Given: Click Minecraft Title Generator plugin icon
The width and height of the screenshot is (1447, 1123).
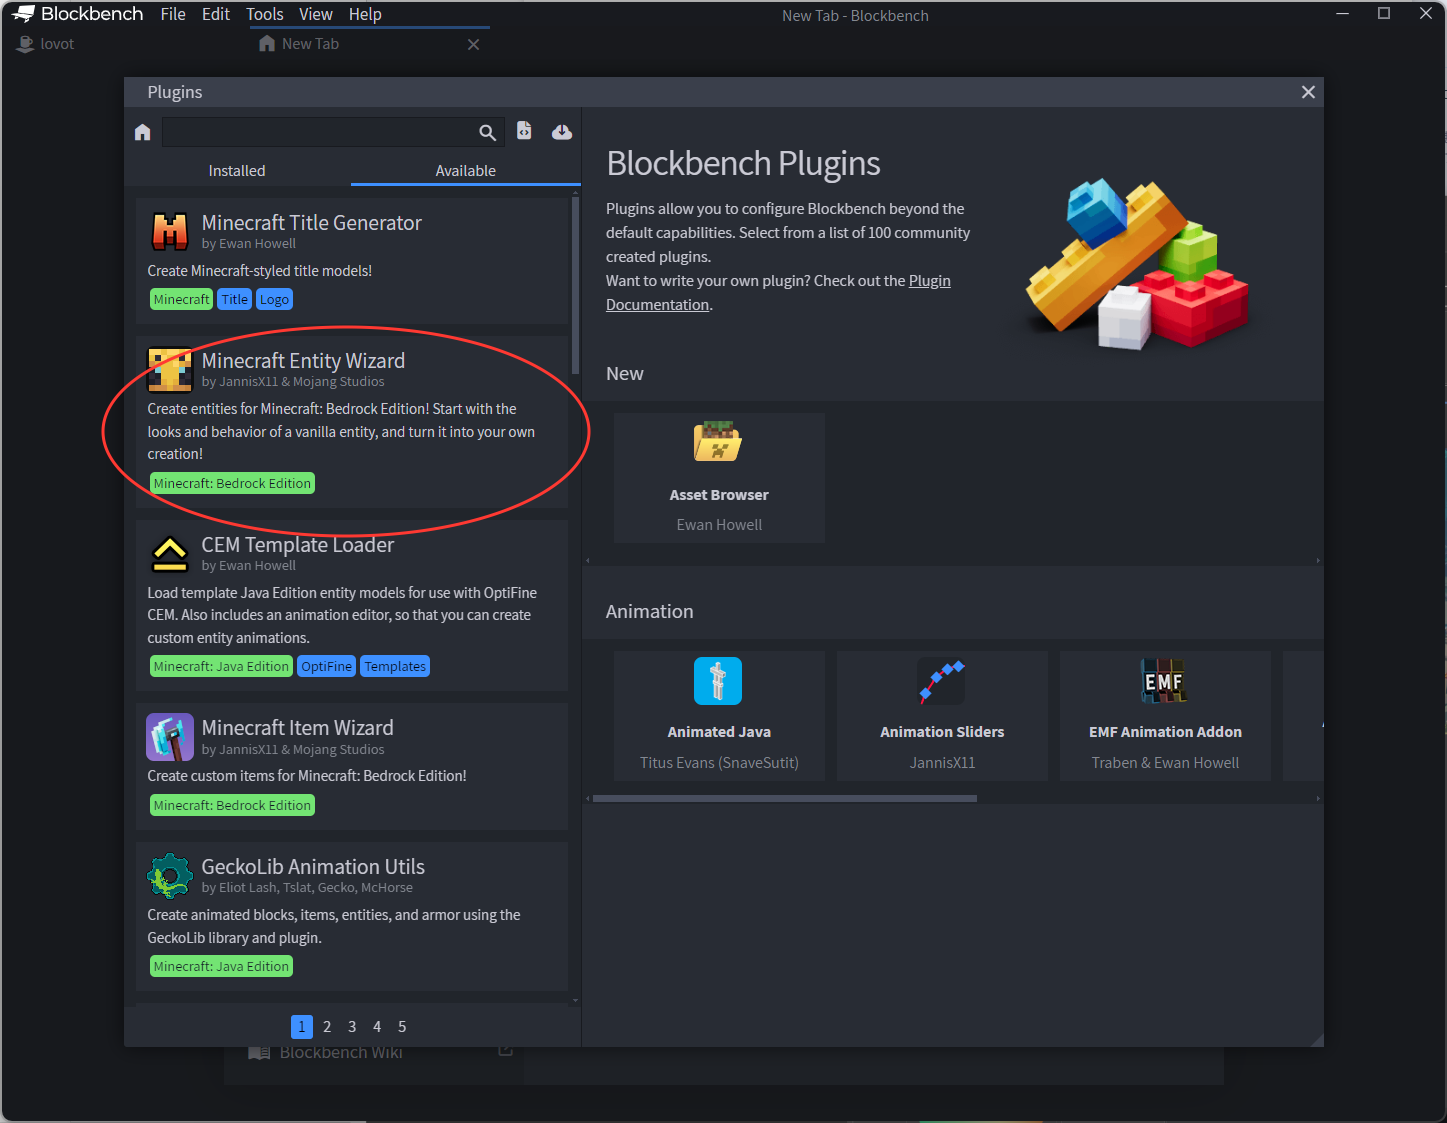Looking at the screenshot, I should click(x=170, y=232).
